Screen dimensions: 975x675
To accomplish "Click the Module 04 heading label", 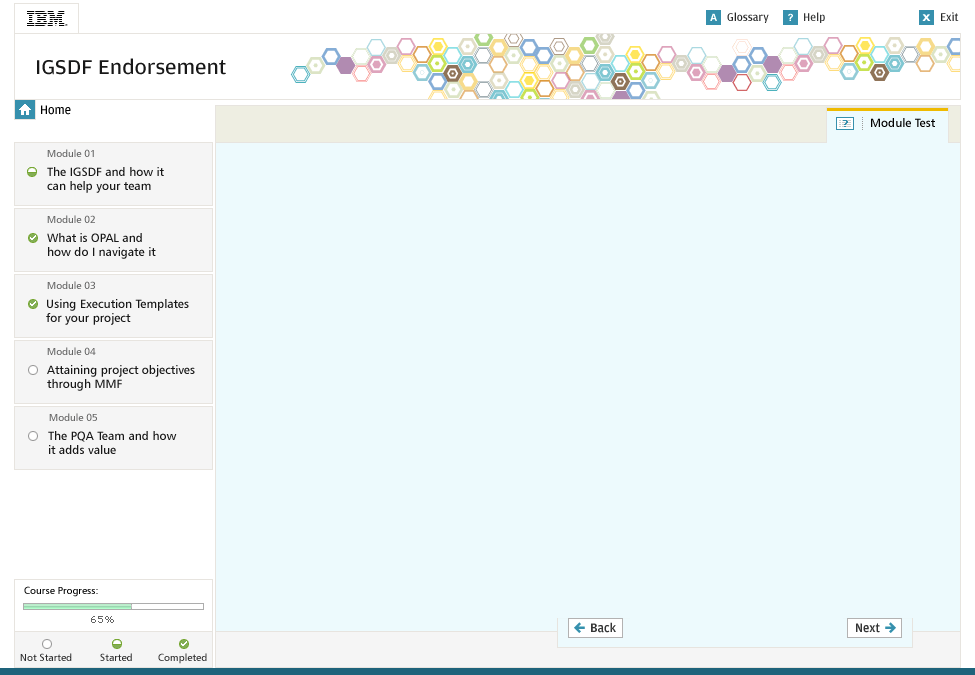I will [71, 351].
